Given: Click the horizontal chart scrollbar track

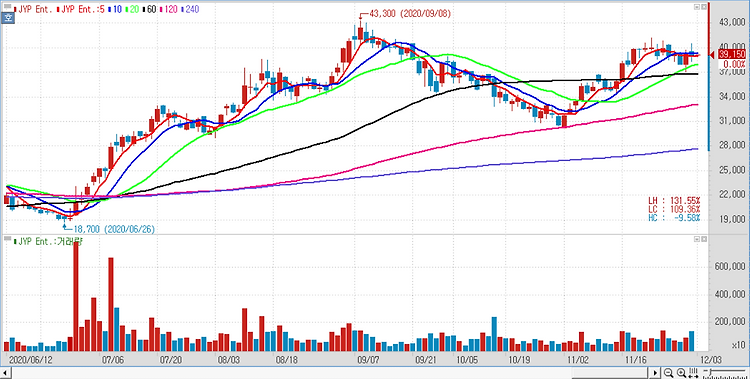Looking at the screenshot, I should [331, 373].
